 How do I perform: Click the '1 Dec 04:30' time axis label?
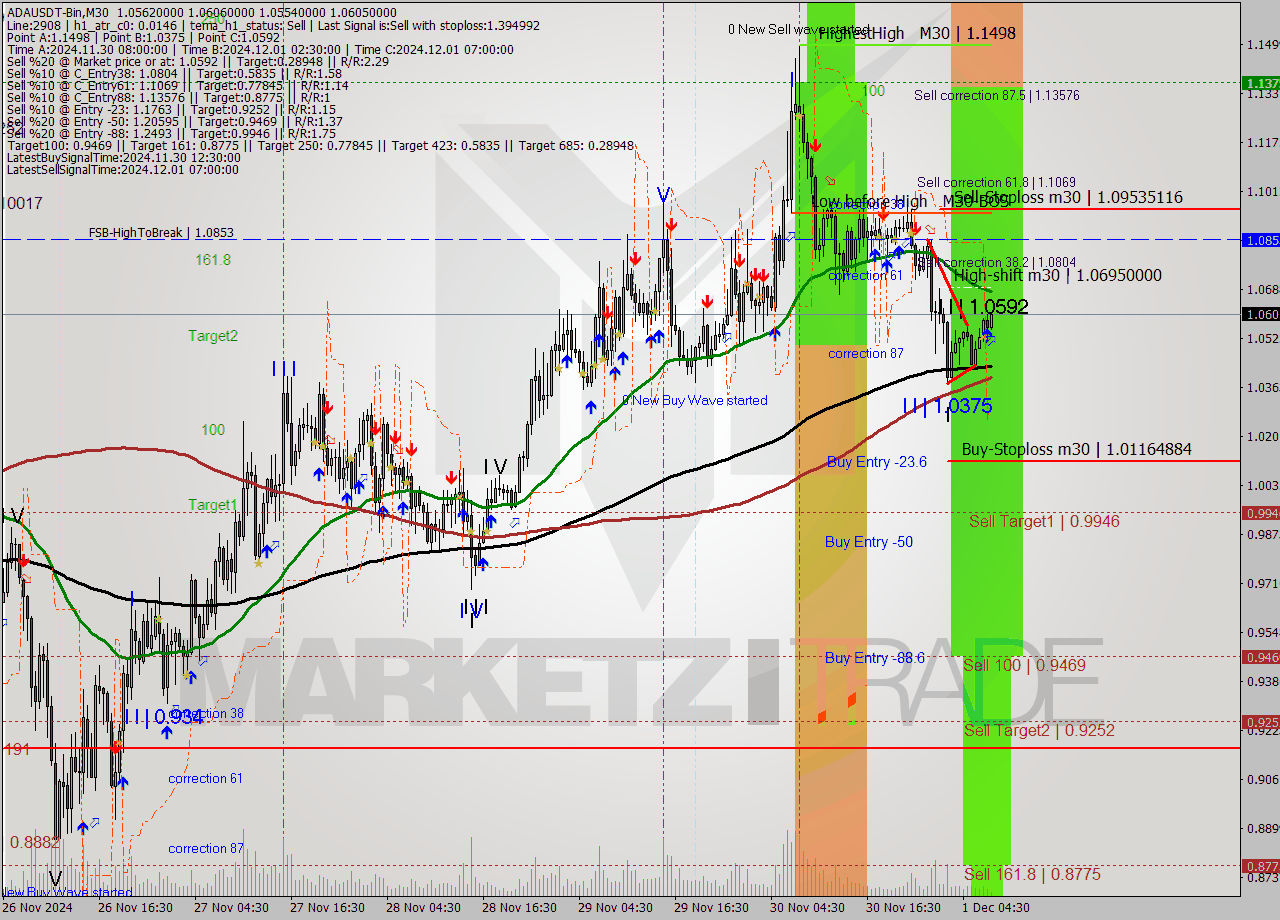point(996,908)
